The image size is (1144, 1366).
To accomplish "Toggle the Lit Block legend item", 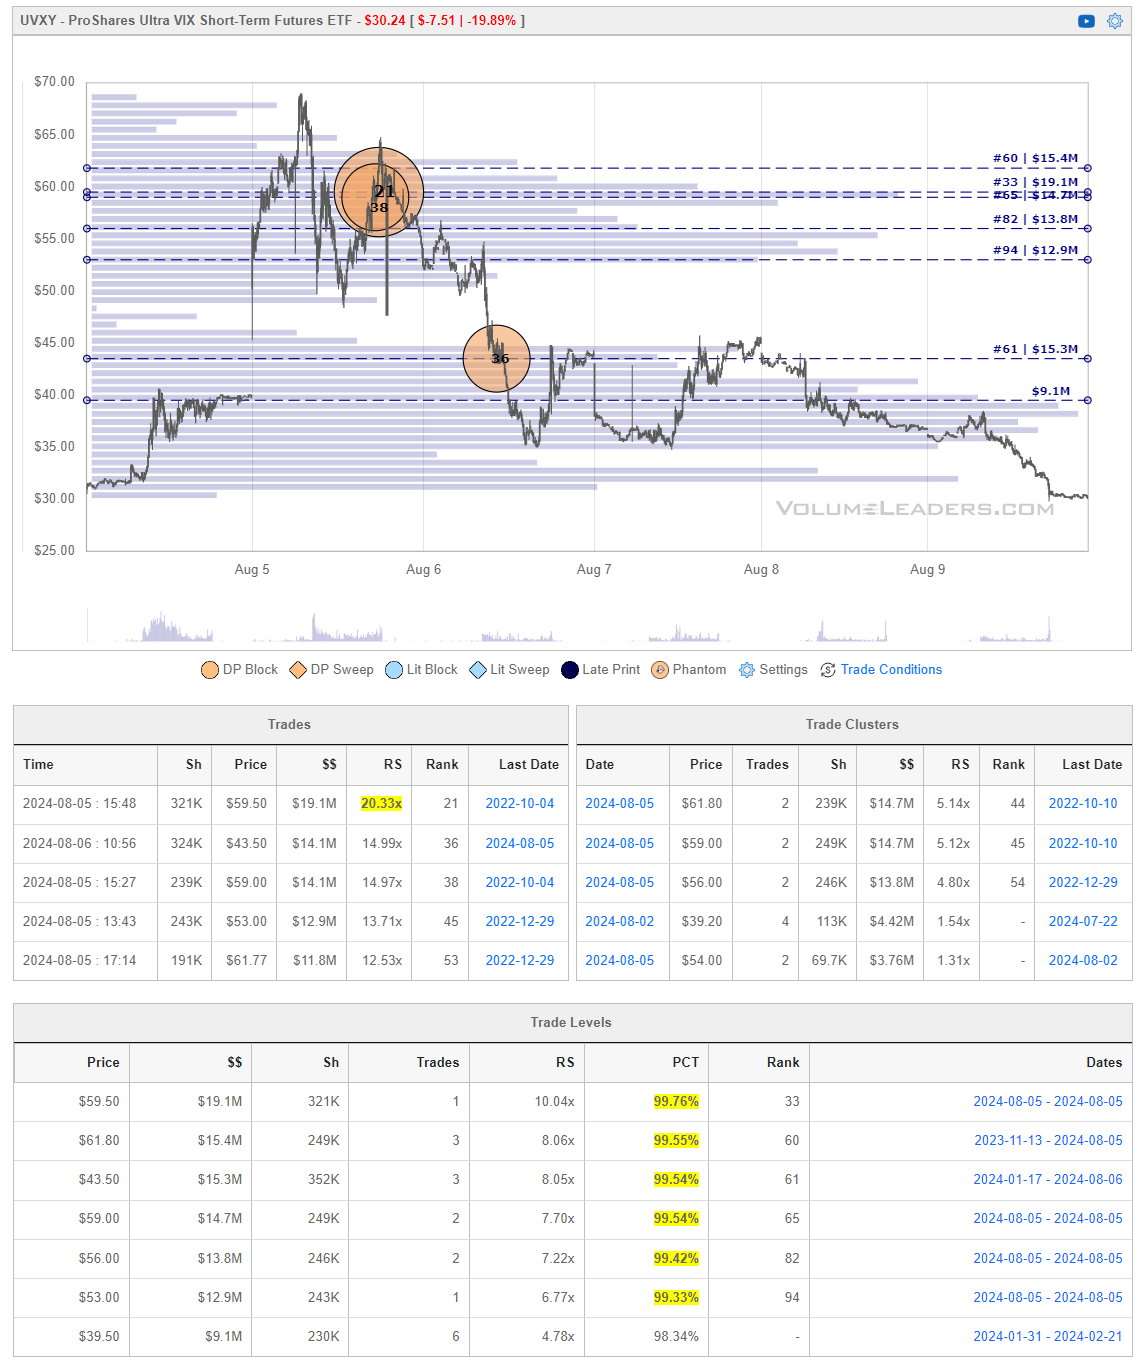I will click(394, 670).
